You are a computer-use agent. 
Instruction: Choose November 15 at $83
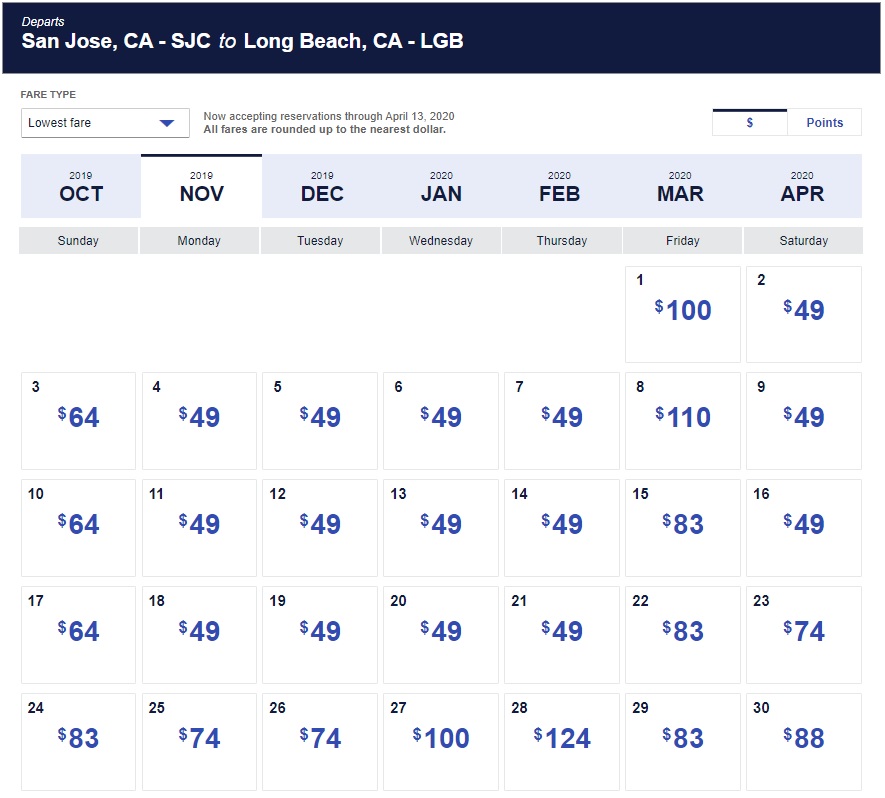pyautogui.click(x=683, y=527)
